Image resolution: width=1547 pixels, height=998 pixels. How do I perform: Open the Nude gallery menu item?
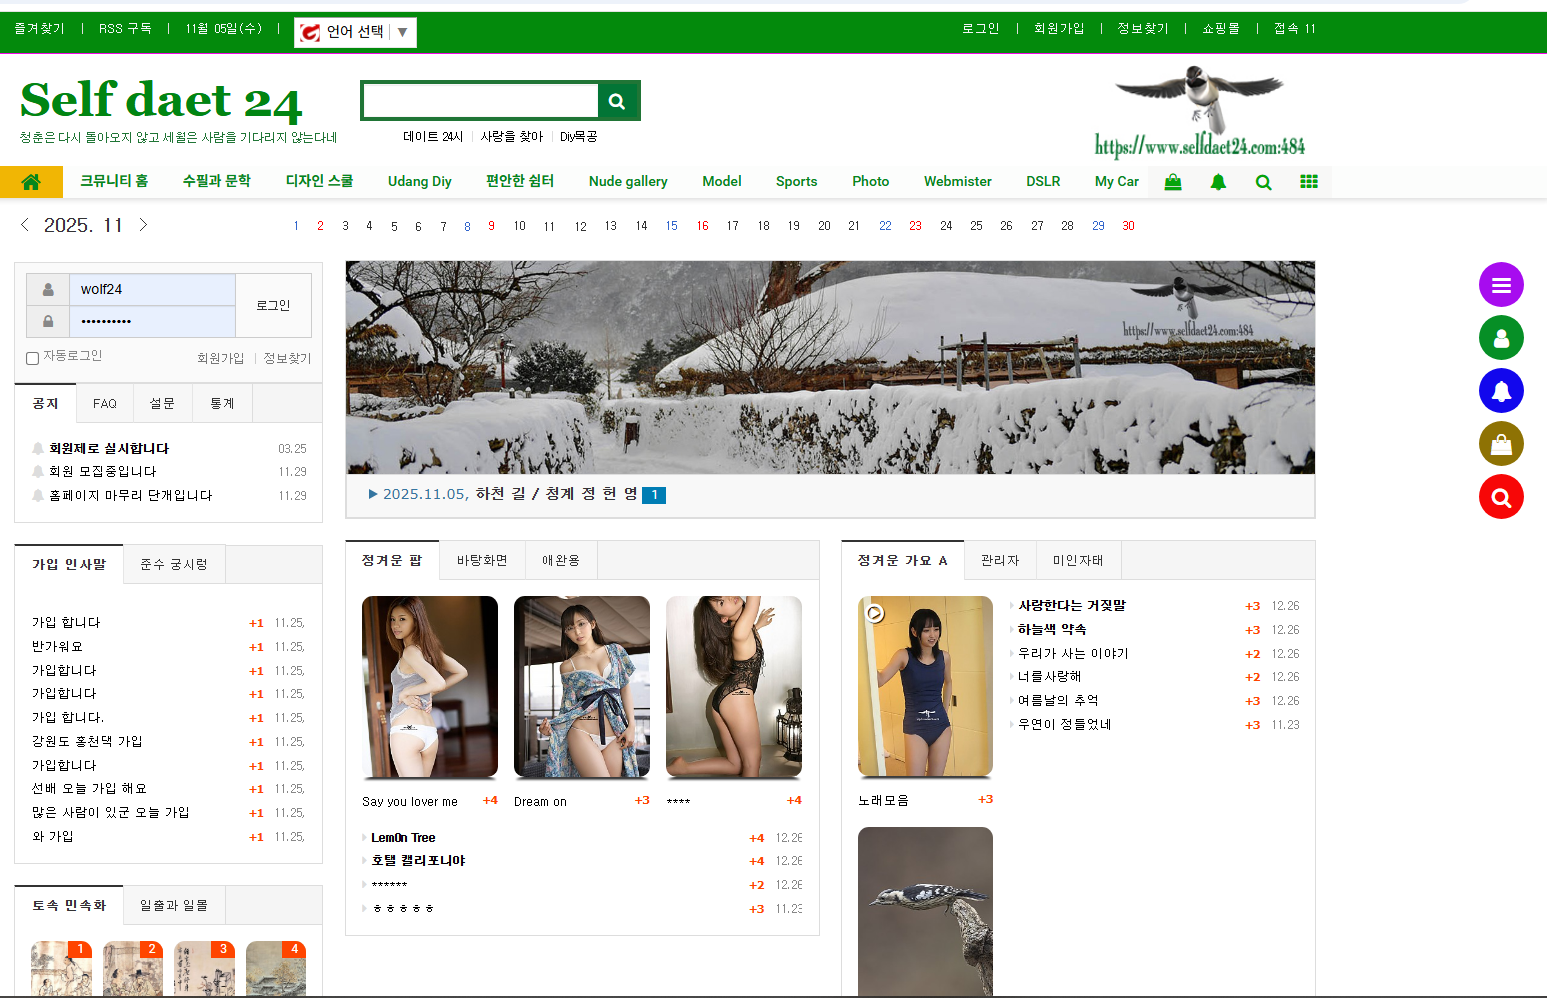pyautogui.click(x=628, y=182)
